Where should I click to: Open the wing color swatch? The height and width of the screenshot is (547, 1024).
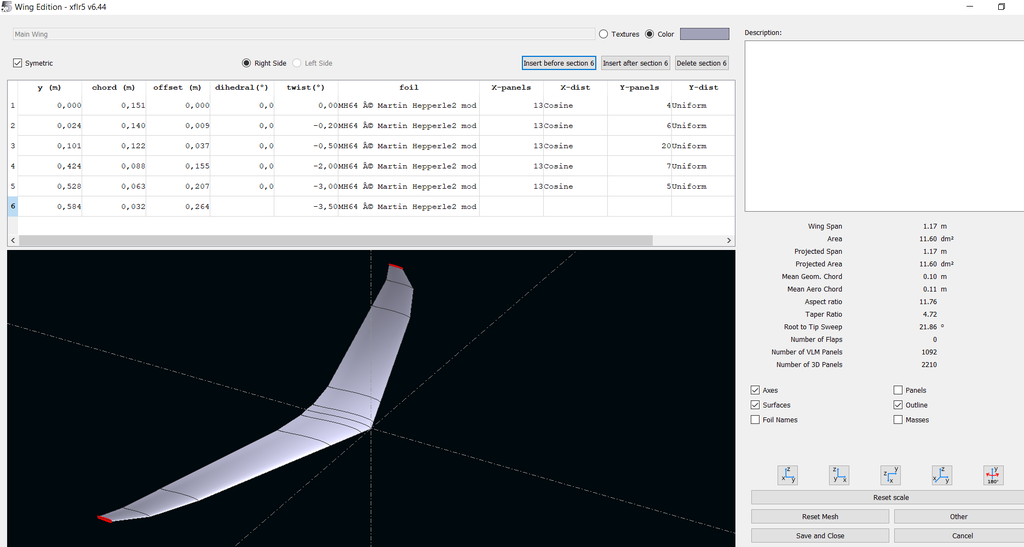point(705,34)
